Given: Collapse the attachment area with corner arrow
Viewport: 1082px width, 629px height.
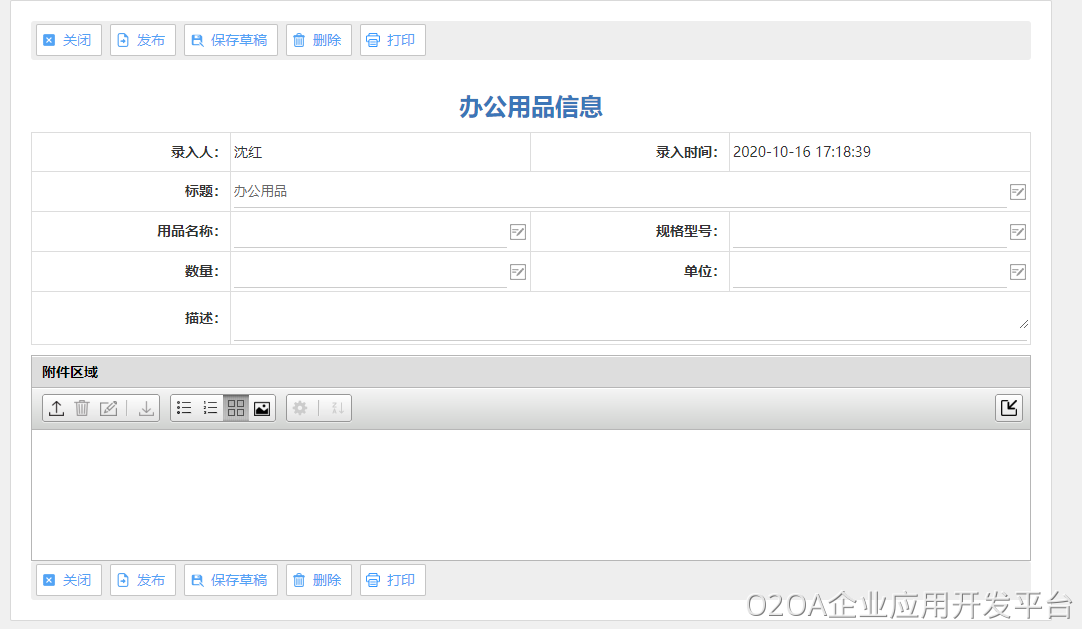Looking at the screenshot, I should point(1009,408).
